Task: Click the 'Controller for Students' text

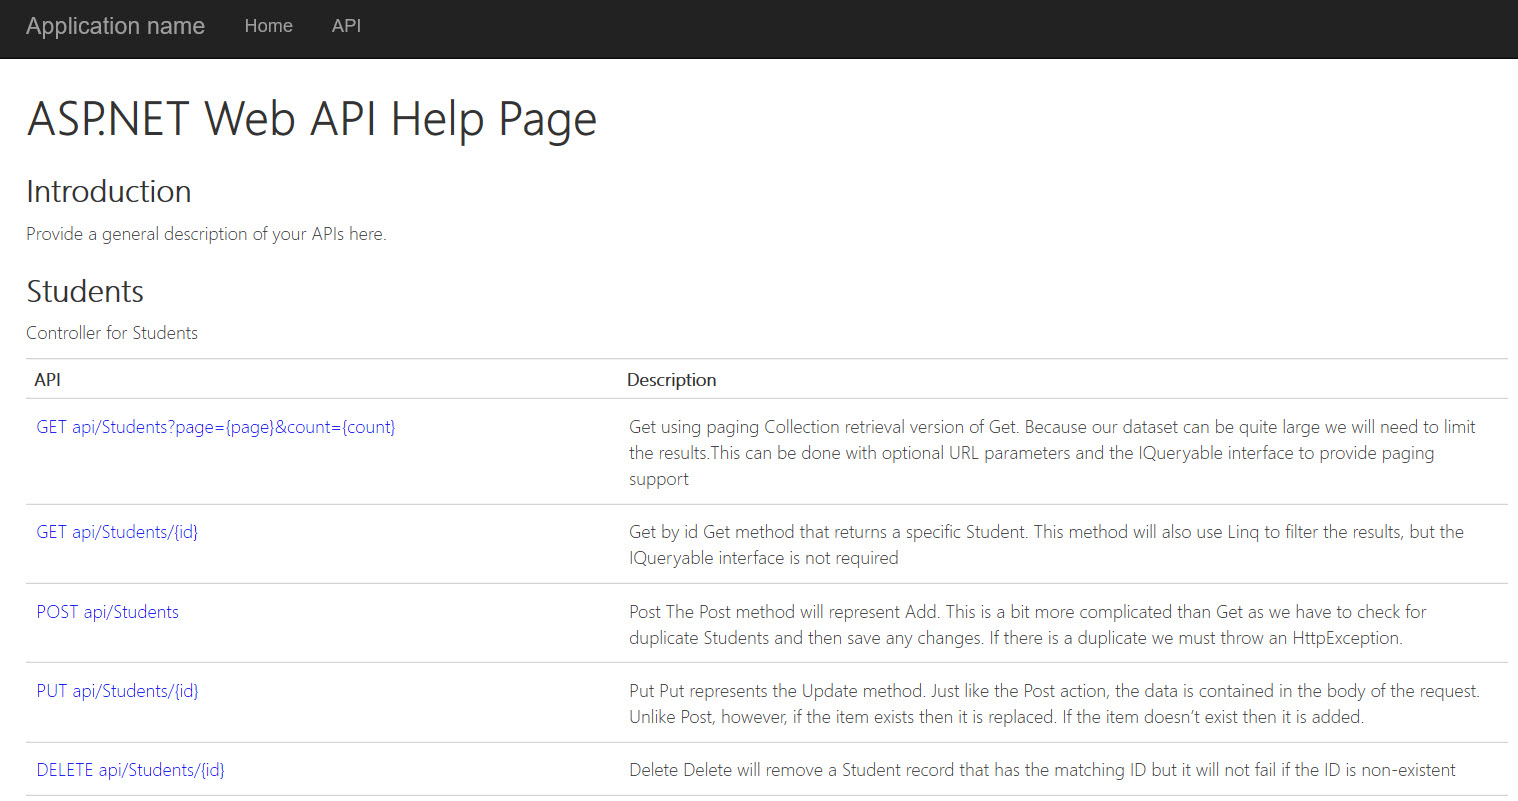Action: point(112,333)
